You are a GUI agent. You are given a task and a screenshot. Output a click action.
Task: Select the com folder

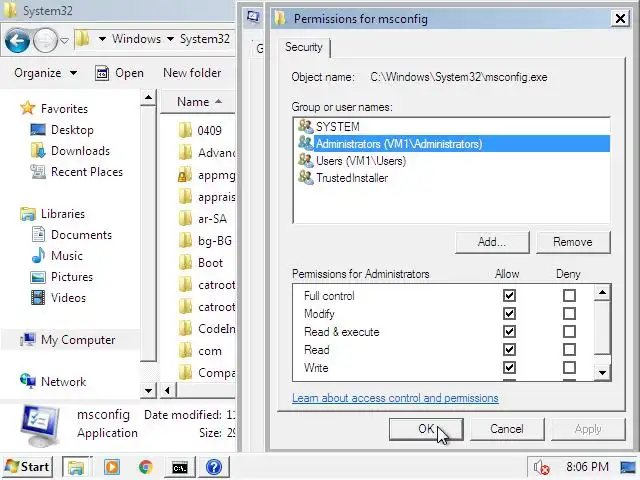(x=200, y=351)
